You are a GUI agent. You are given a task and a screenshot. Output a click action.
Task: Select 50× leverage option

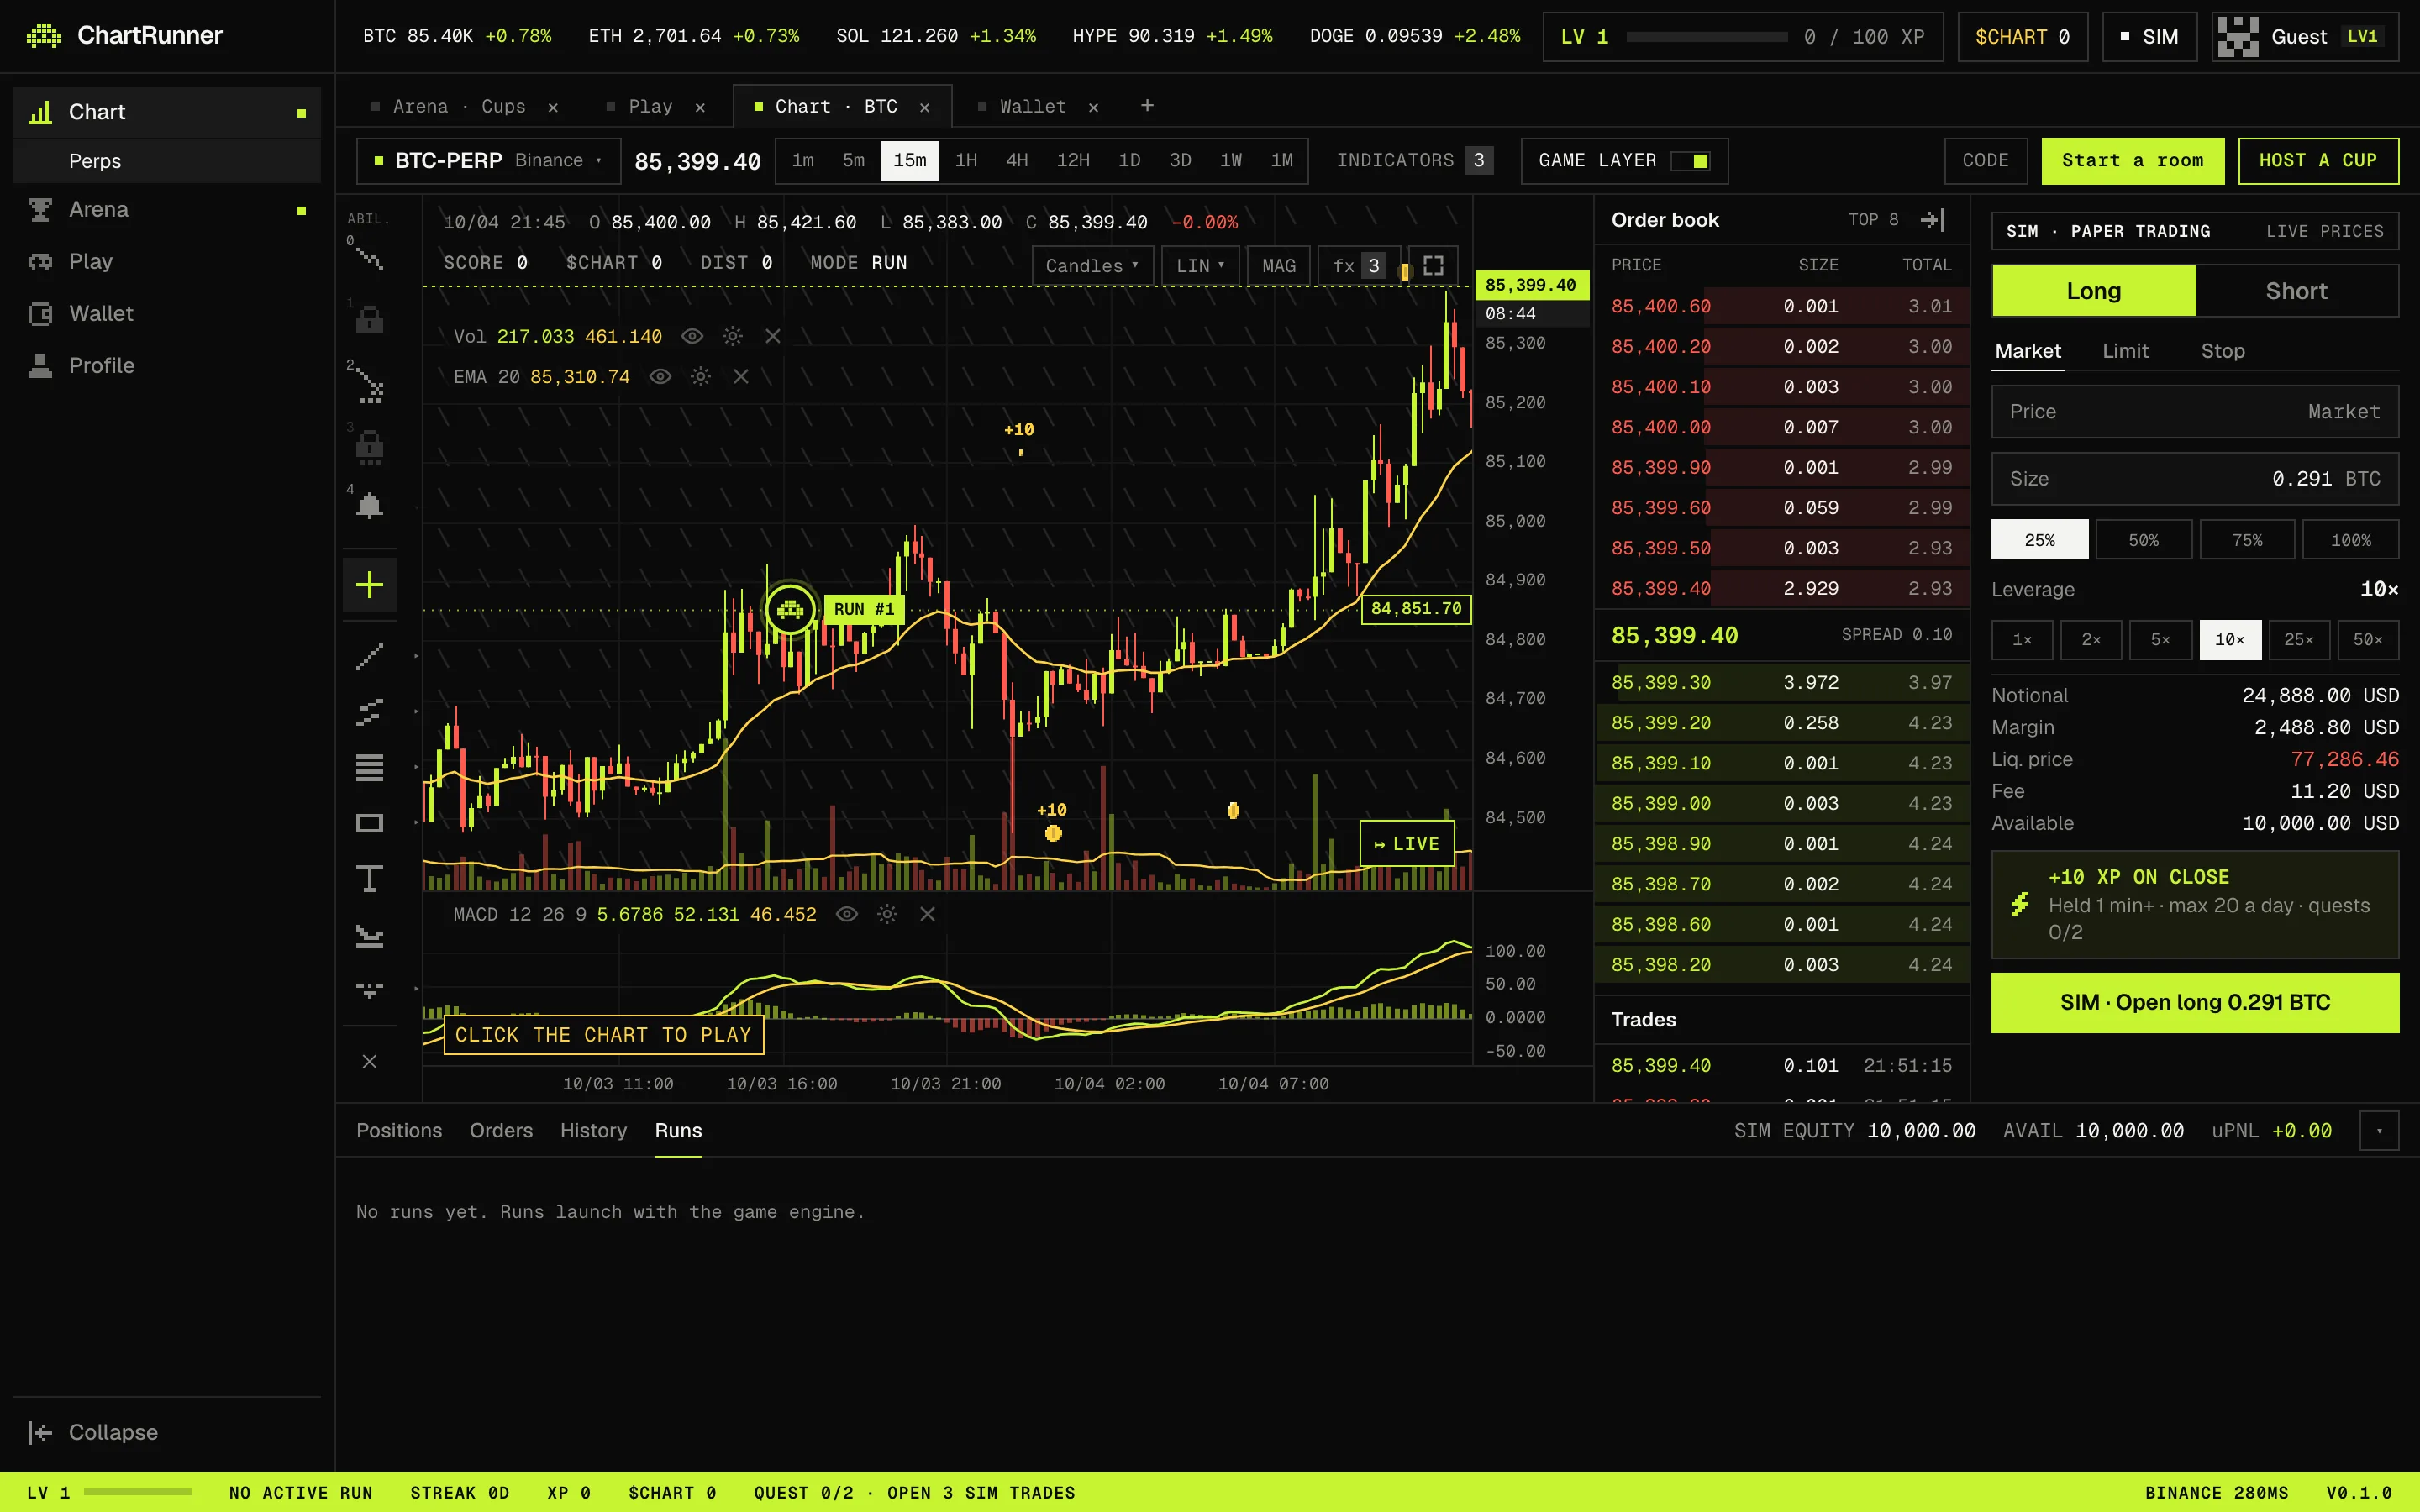coord(2367,640)
